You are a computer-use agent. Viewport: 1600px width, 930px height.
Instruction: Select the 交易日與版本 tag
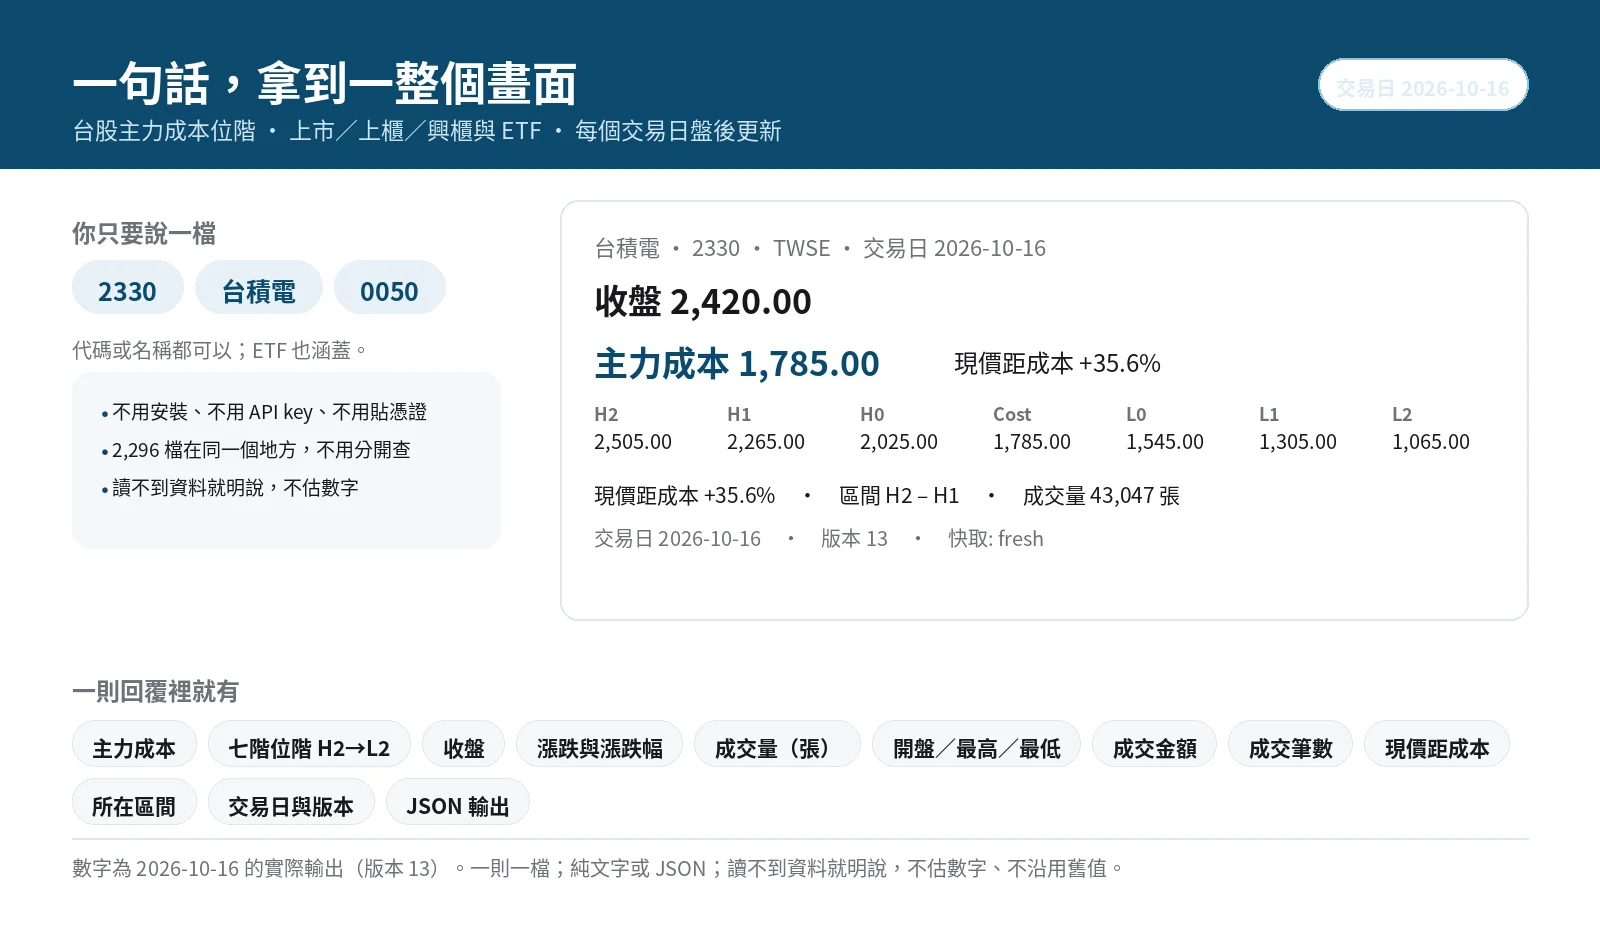pyautogui.click(x=291, y=802)
